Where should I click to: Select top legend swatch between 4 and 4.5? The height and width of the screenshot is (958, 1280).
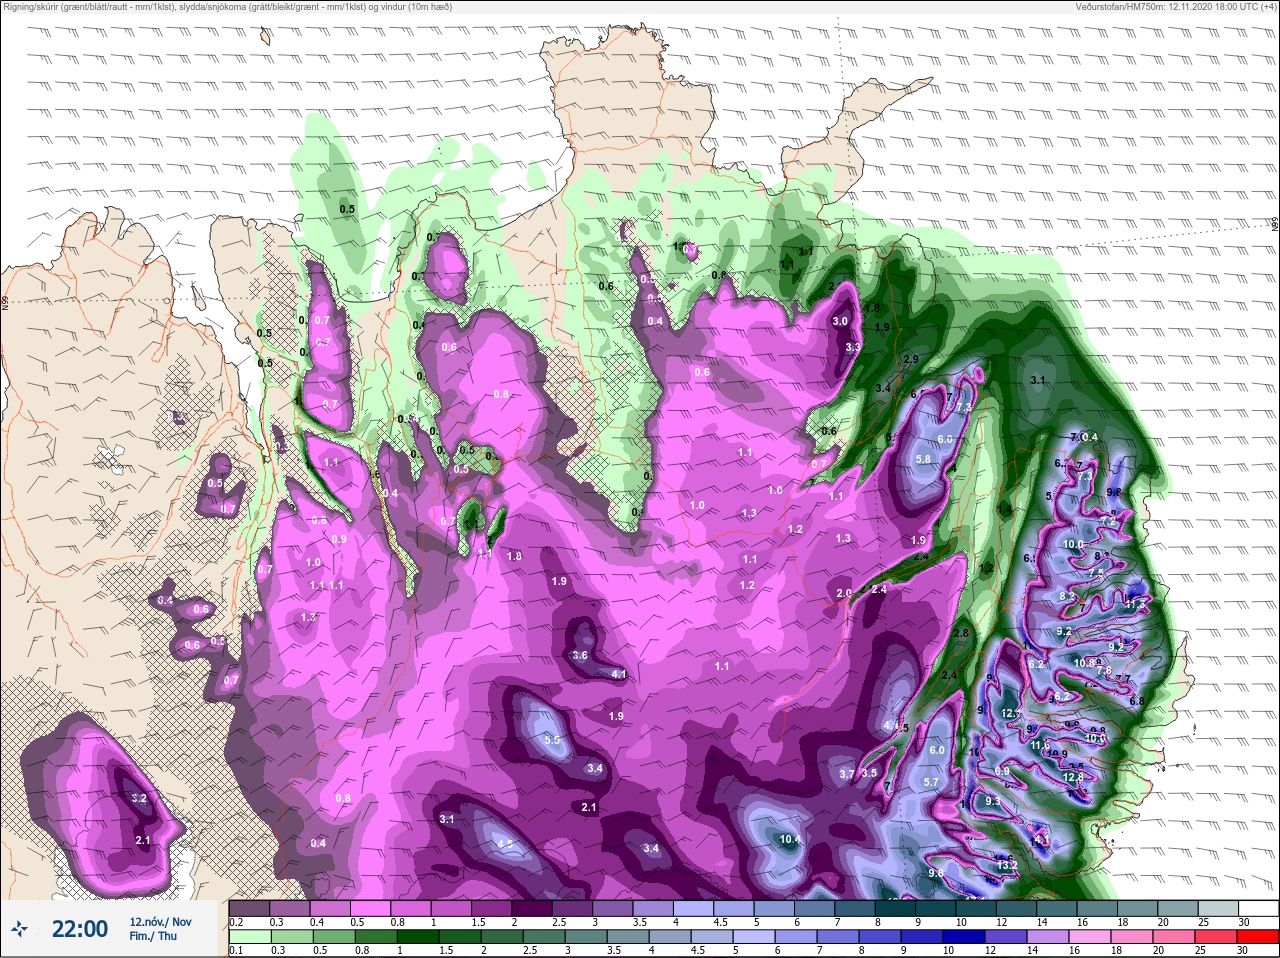coord(696,908)
